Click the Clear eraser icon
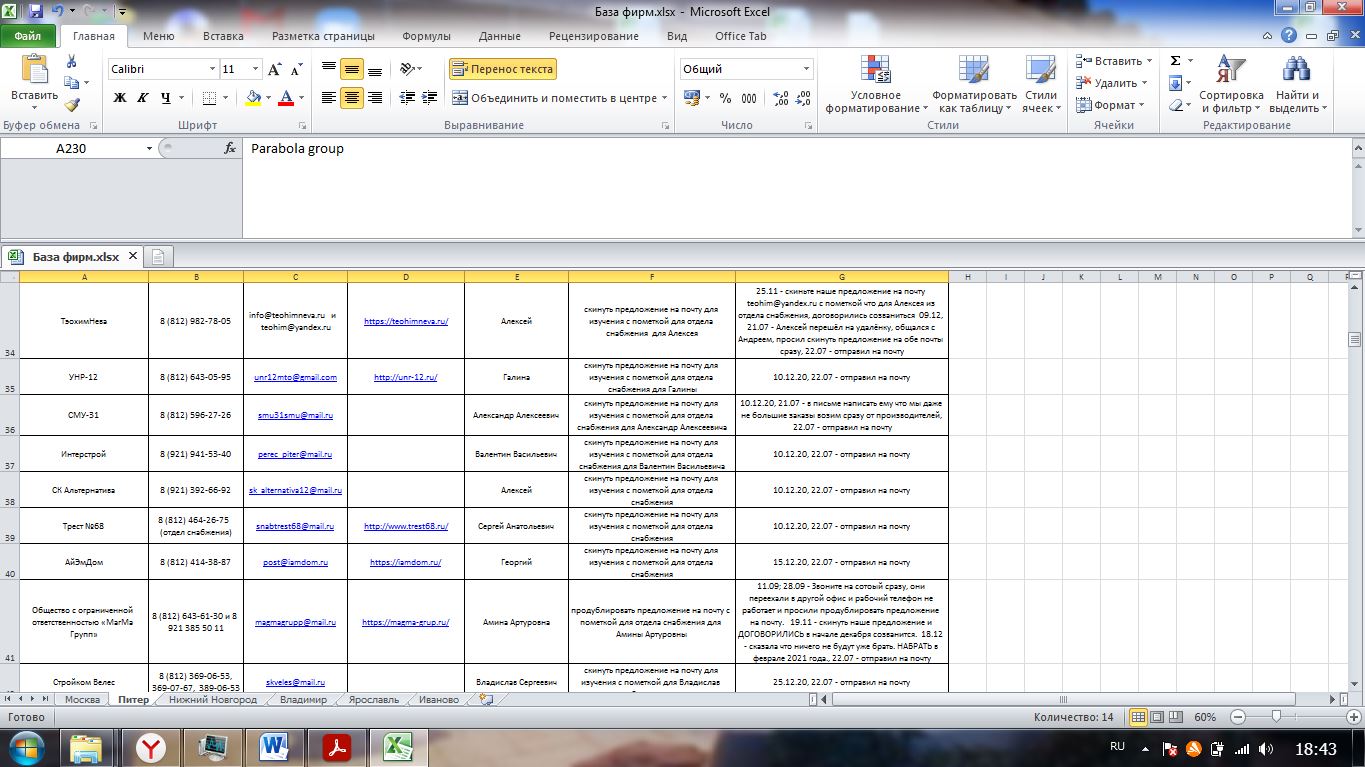 coord(1176,105)
